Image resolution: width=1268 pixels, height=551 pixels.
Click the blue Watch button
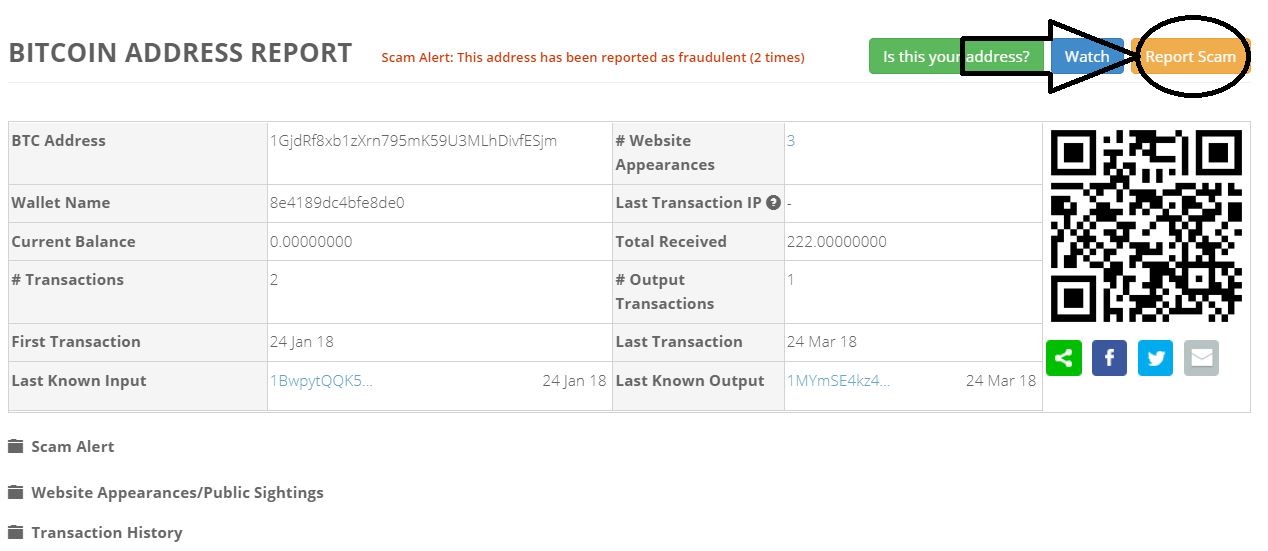[x=1087, y=56]
